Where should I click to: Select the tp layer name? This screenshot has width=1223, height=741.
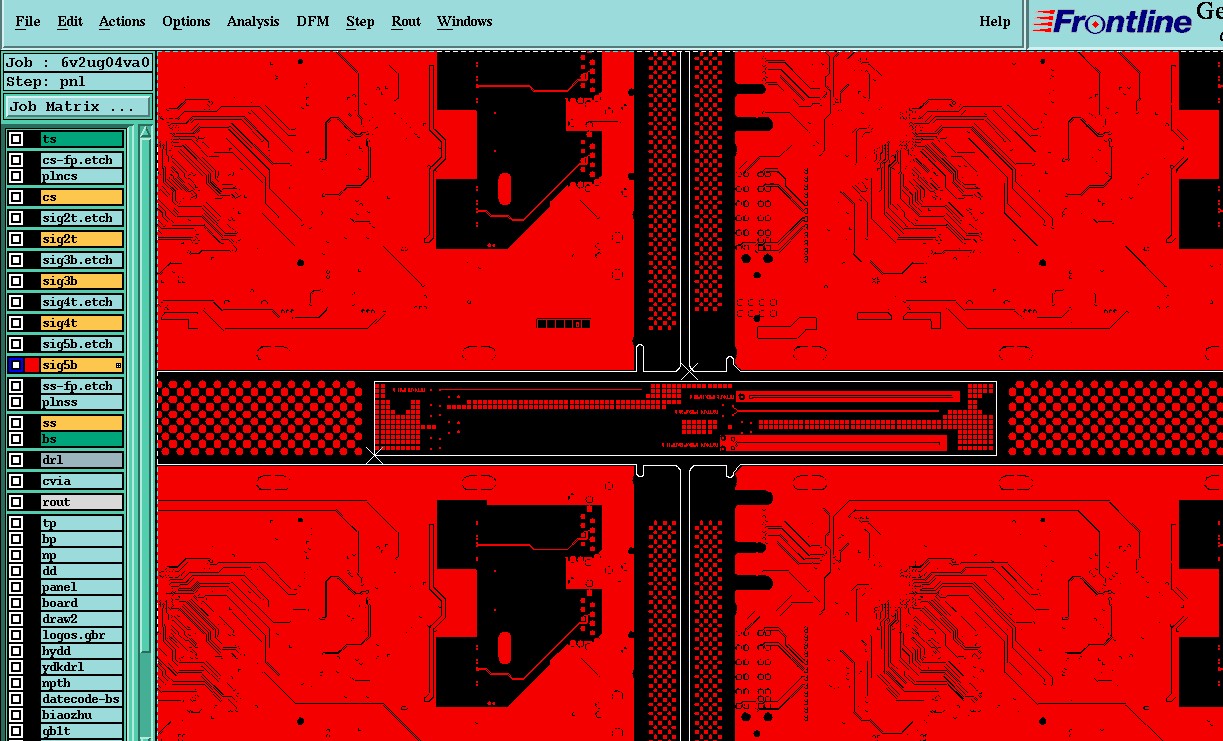click(82, 523)
